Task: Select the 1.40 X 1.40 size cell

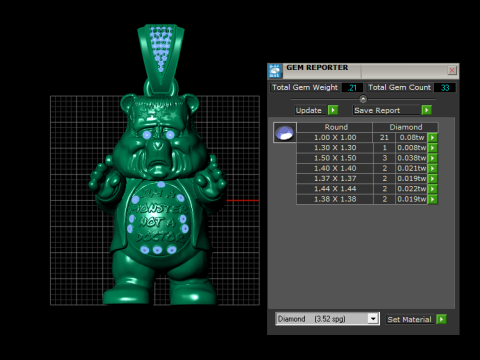Action: coord(335,168)
